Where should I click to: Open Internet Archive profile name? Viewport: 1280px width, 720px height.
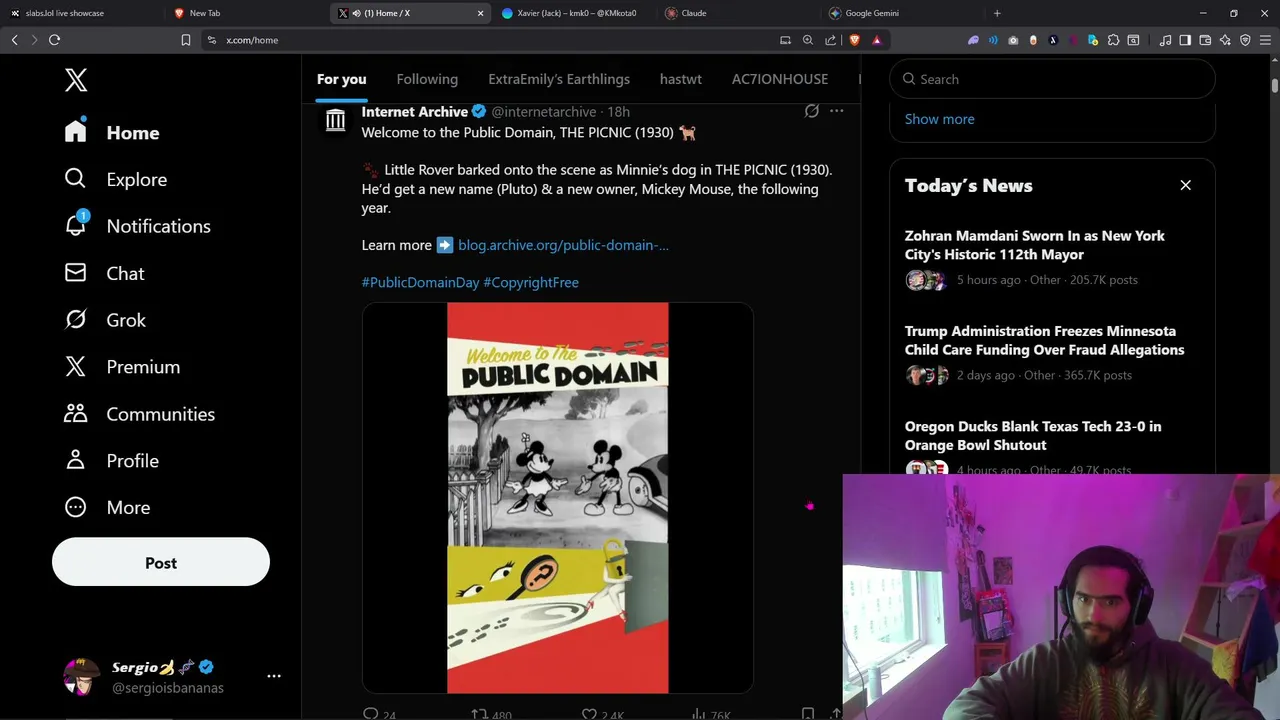tap(414, 111)
